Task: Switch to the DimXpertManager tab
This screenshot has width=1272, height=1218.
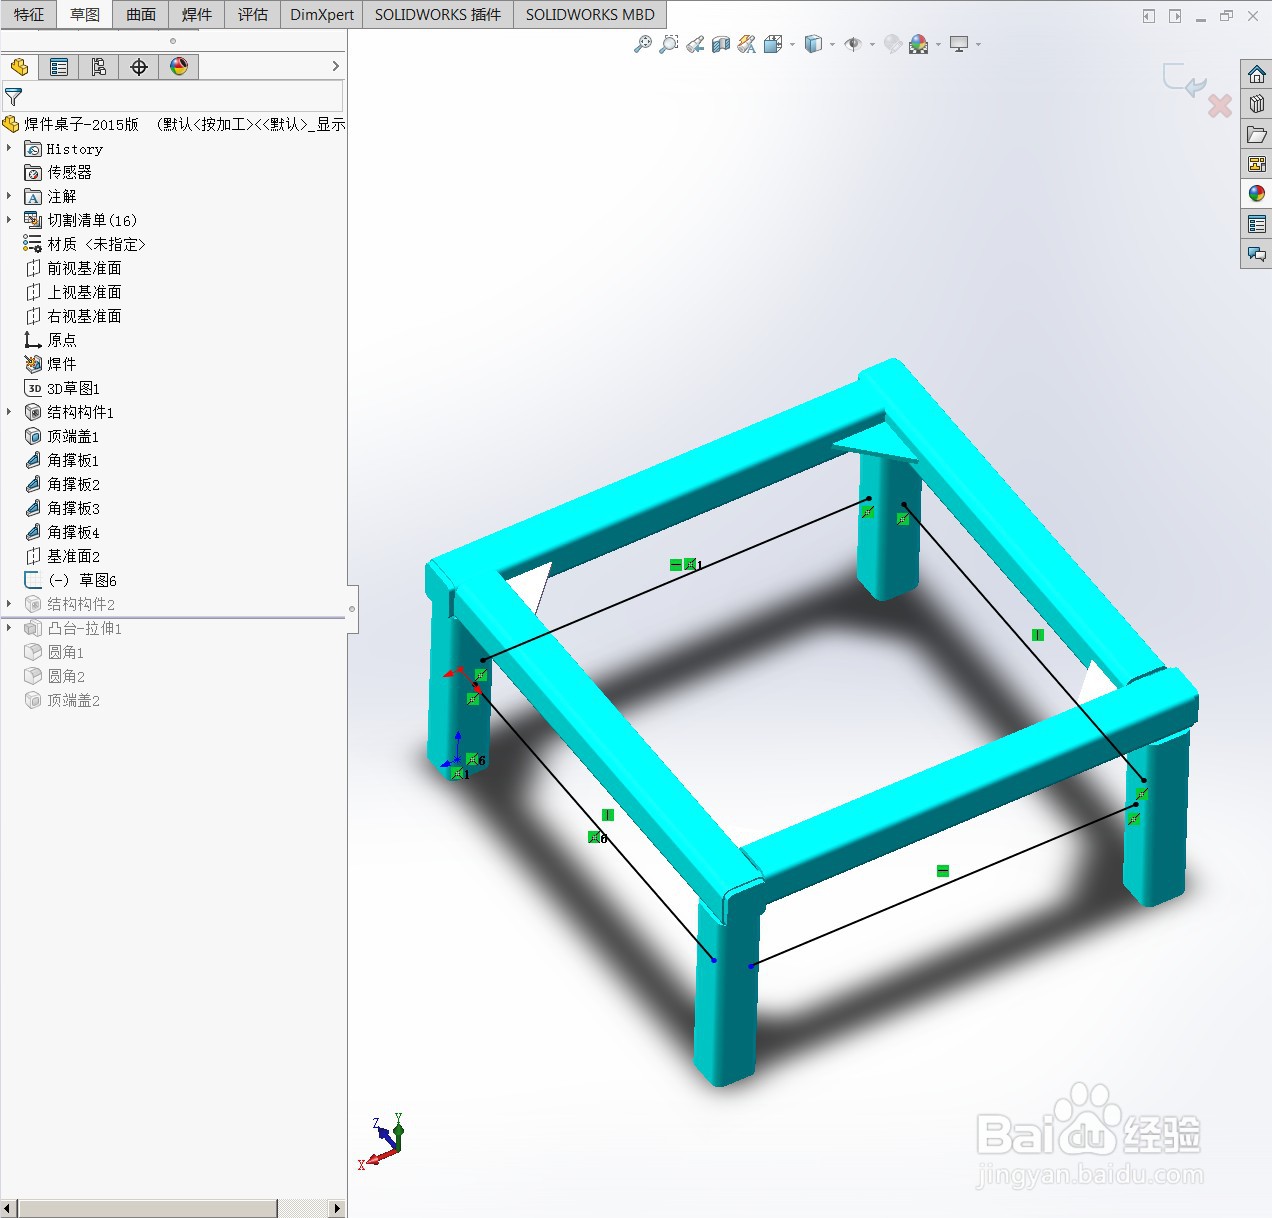Action: (x=139, y=67)
